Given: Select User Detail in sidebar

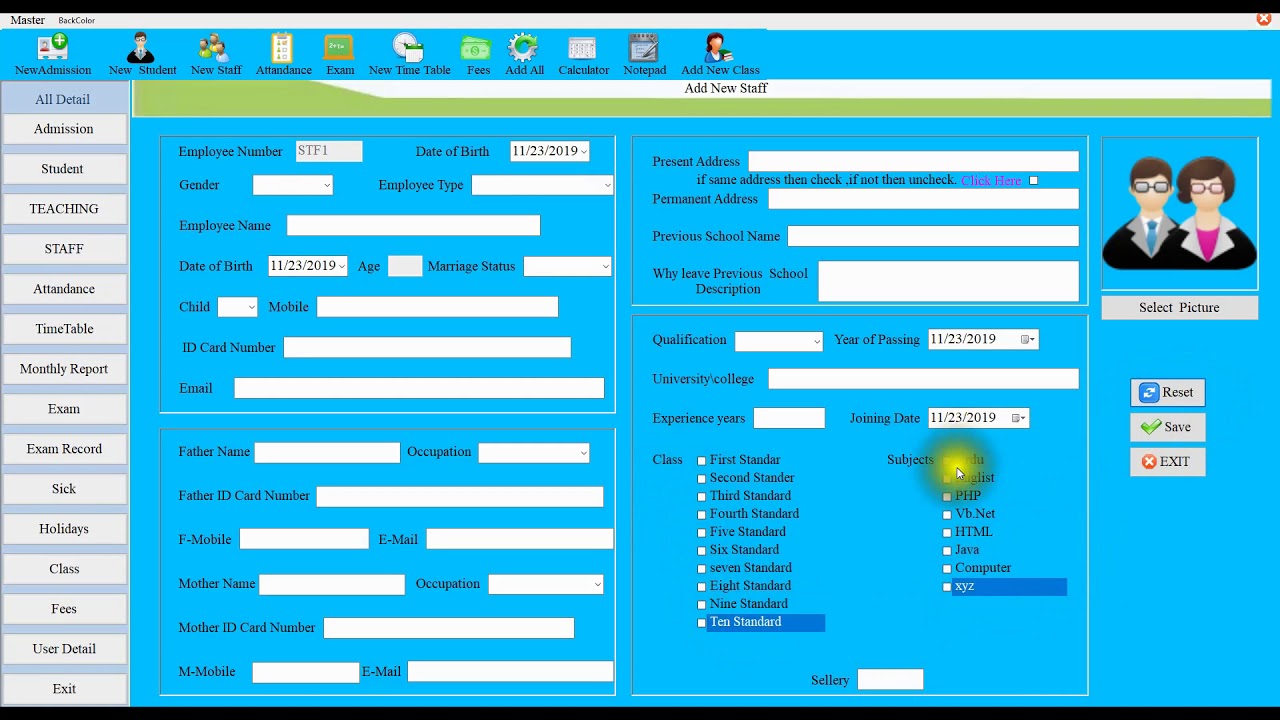Looking at the screenshot, I should [x=64, y=649].
